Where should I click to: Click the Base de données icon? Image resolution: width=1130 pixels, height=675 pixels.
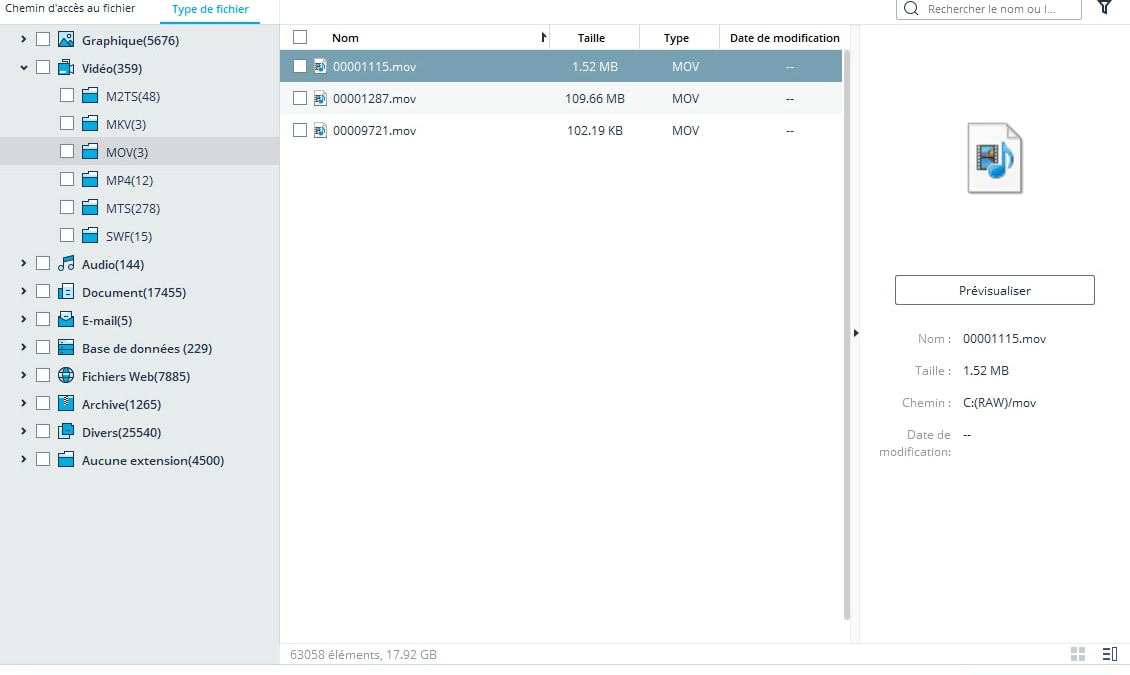tap(66, 348)
